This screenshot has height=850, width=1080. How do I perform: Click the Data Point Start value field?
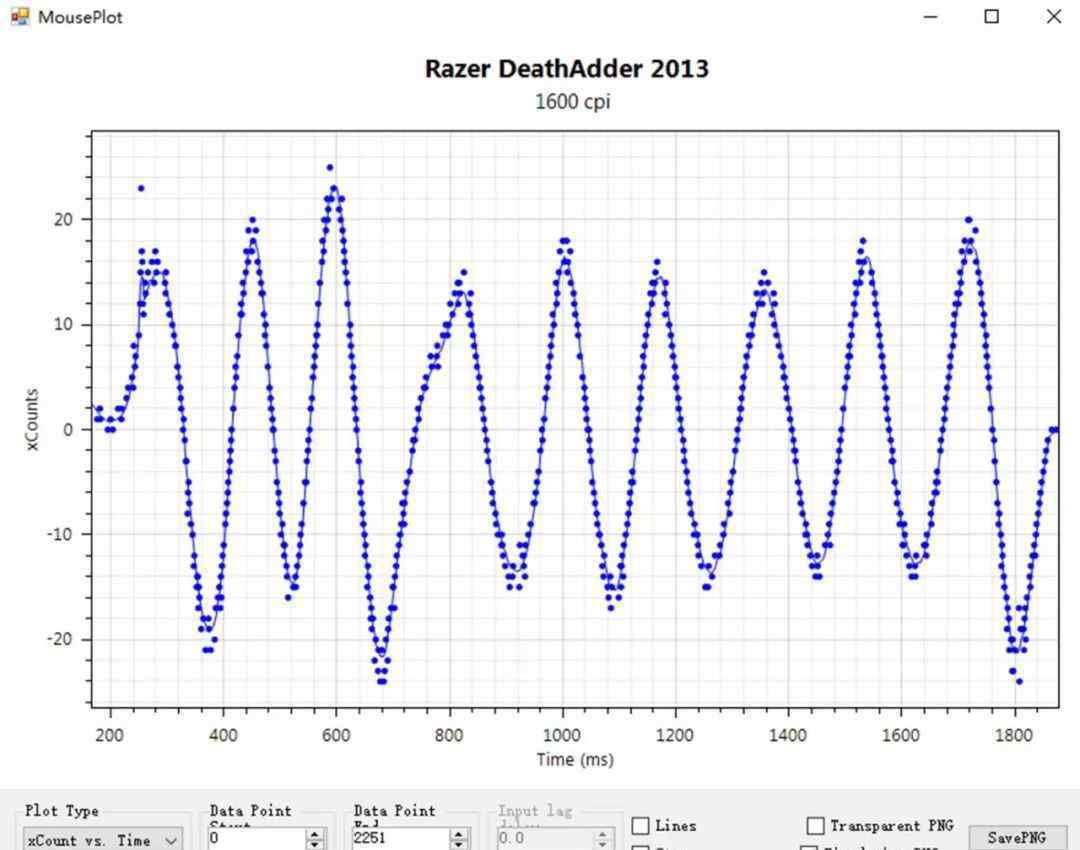point(257,838)
